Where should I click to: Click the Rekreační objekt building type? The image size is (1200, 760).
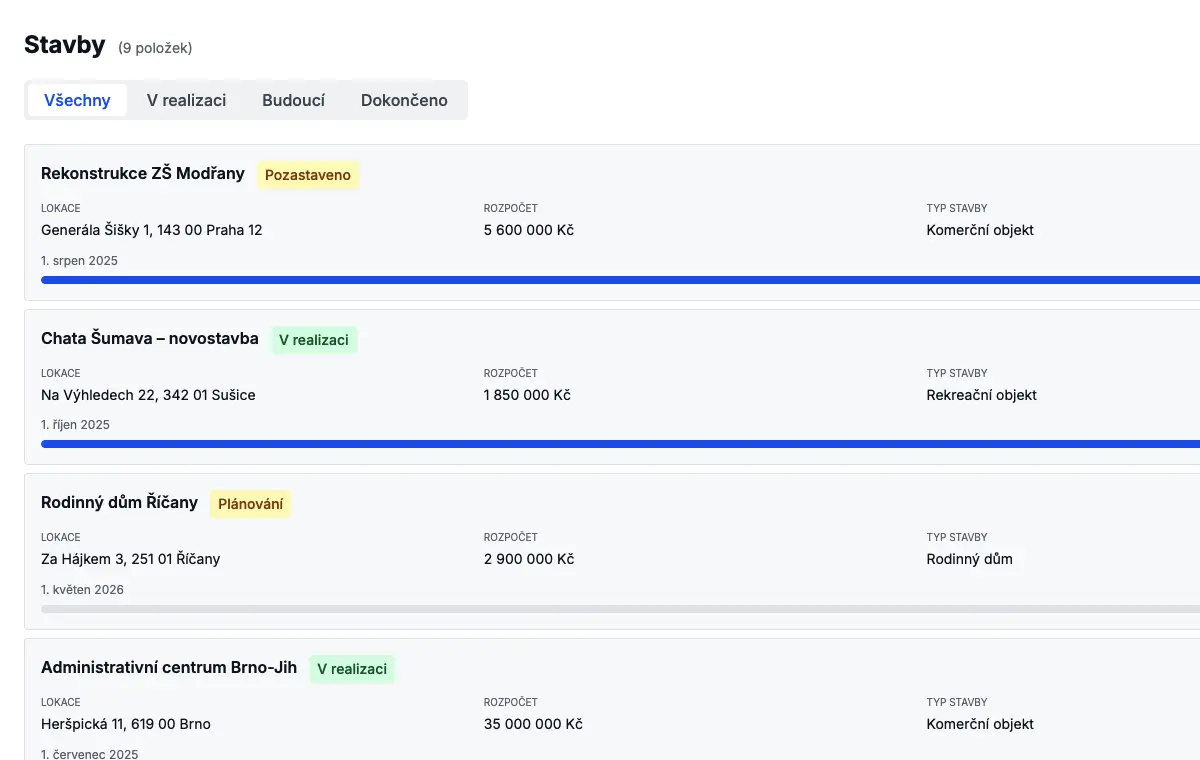tap(981, 395)
